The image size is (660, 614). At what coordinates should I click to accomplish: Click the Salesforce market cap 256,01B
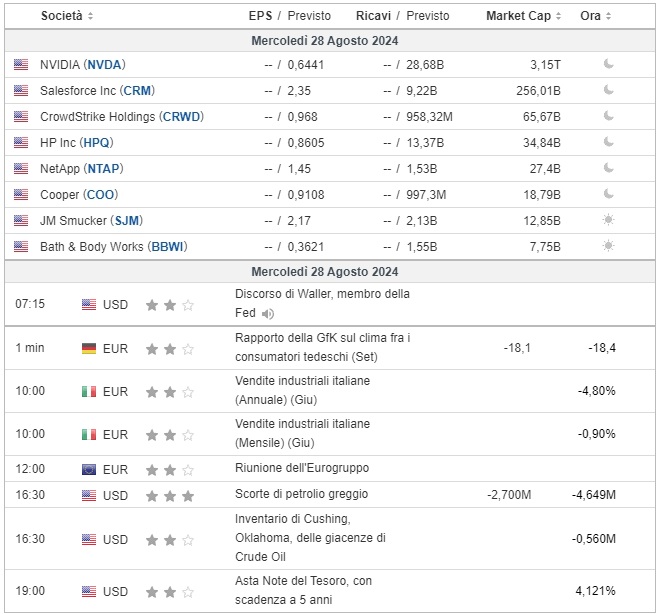click(x=539, y=91)
